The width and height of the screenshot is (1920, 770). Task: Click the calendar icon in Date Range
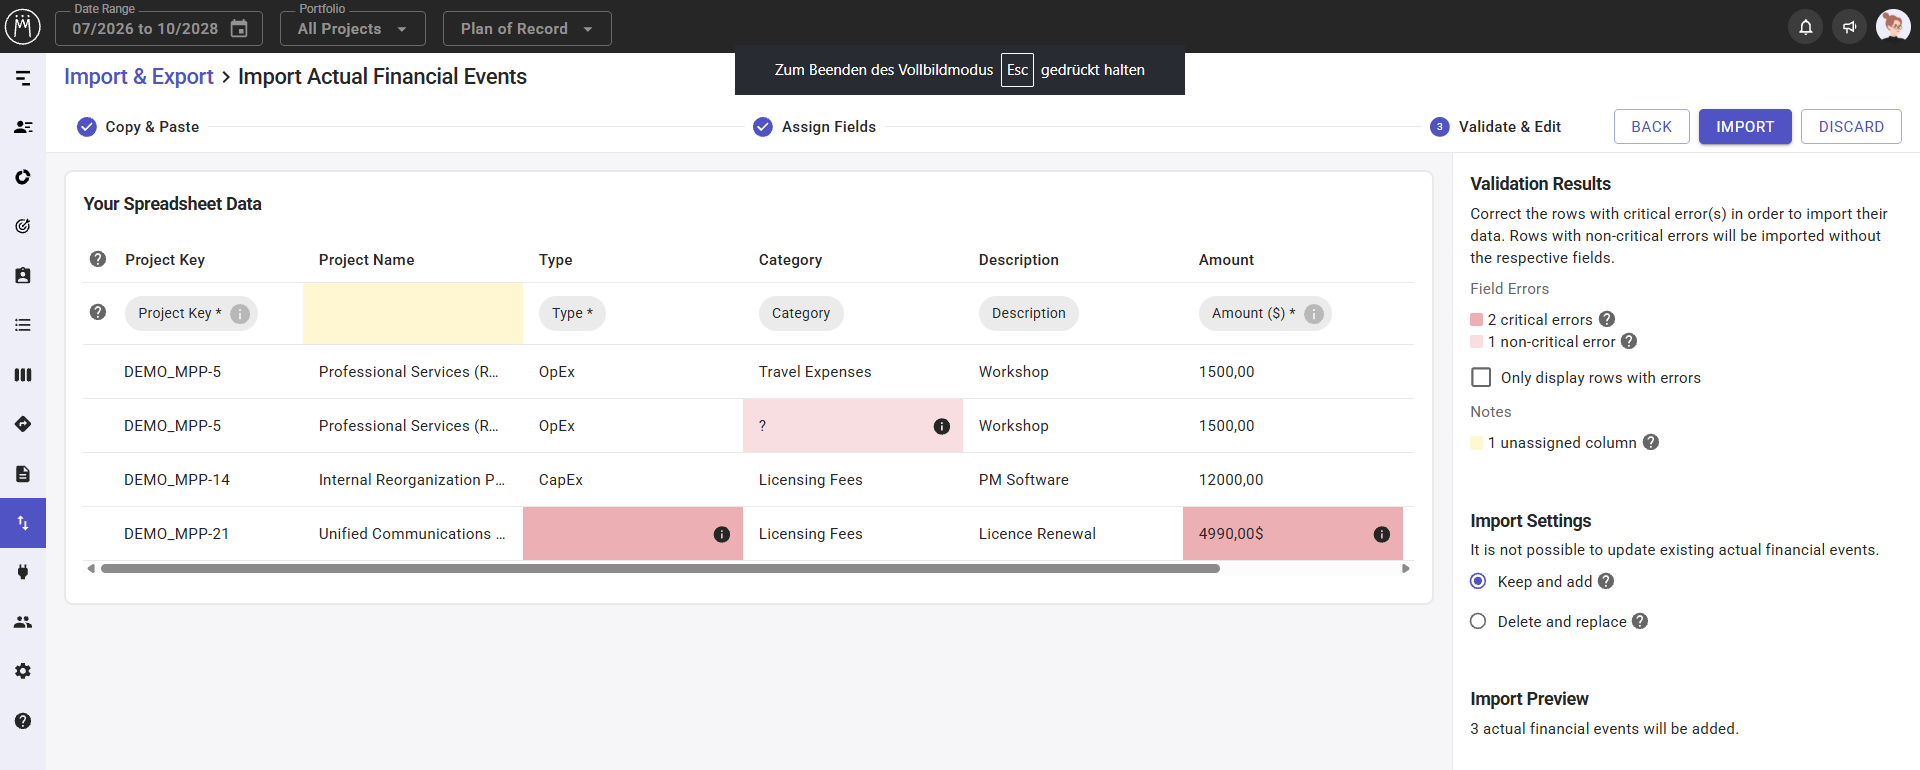(239, 28)
